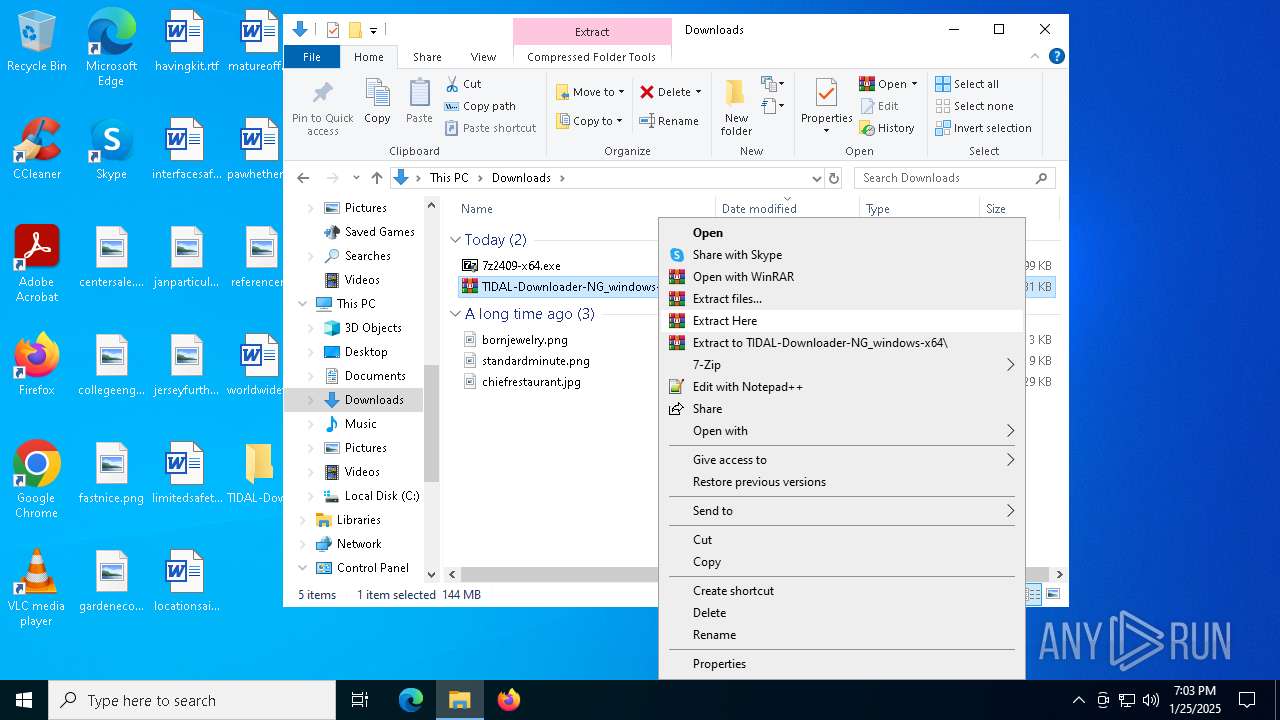The image size is (1280, 720).
Task: Click the Search Downloads field
Action: click(955, 178)
